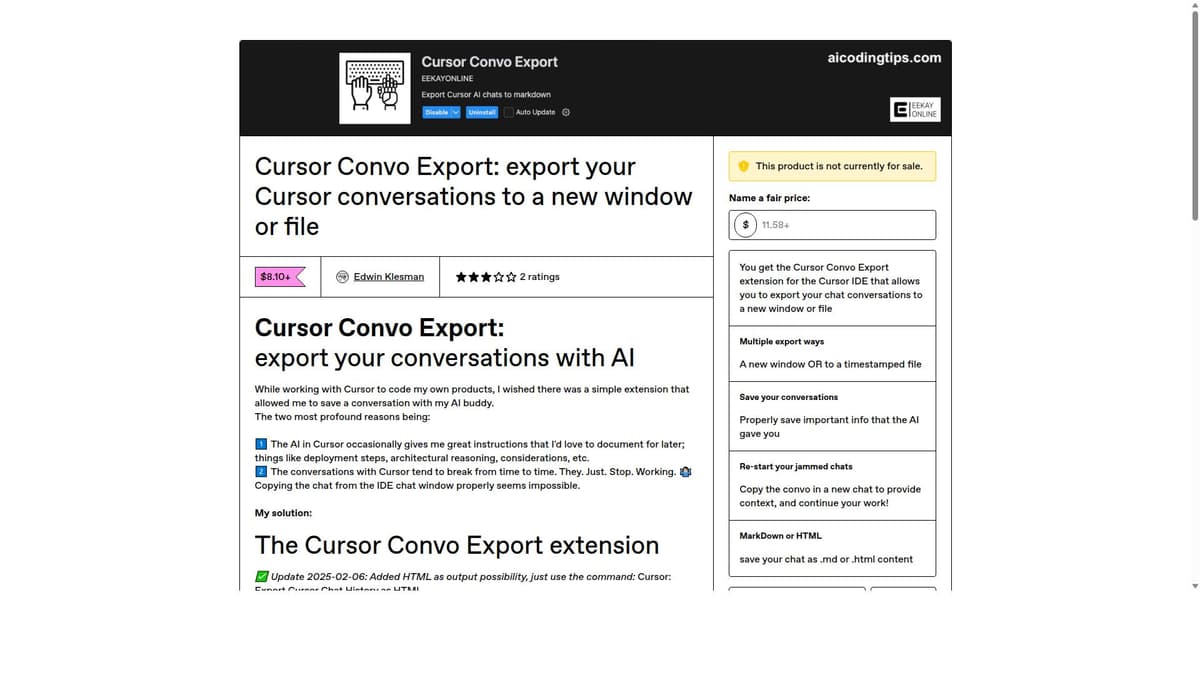Click the '2 ratings' text
Viewport: 1200px width, 675px height.
tap(540, 277)
